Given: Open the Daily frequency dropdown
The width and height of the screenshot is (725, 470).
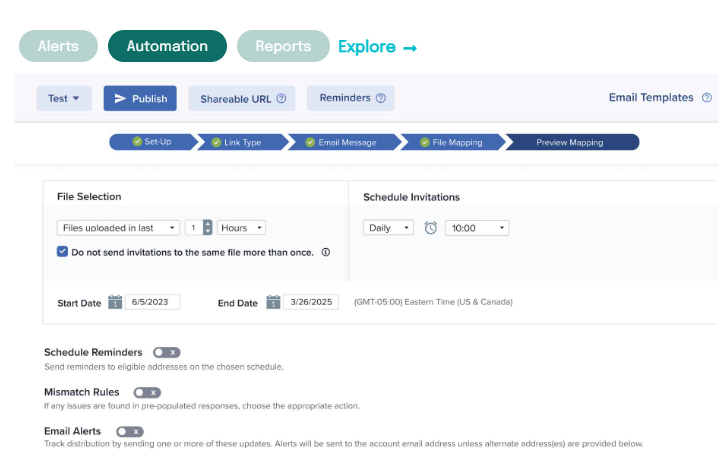Looking at the screenshot, I should (x=388, y=228).
